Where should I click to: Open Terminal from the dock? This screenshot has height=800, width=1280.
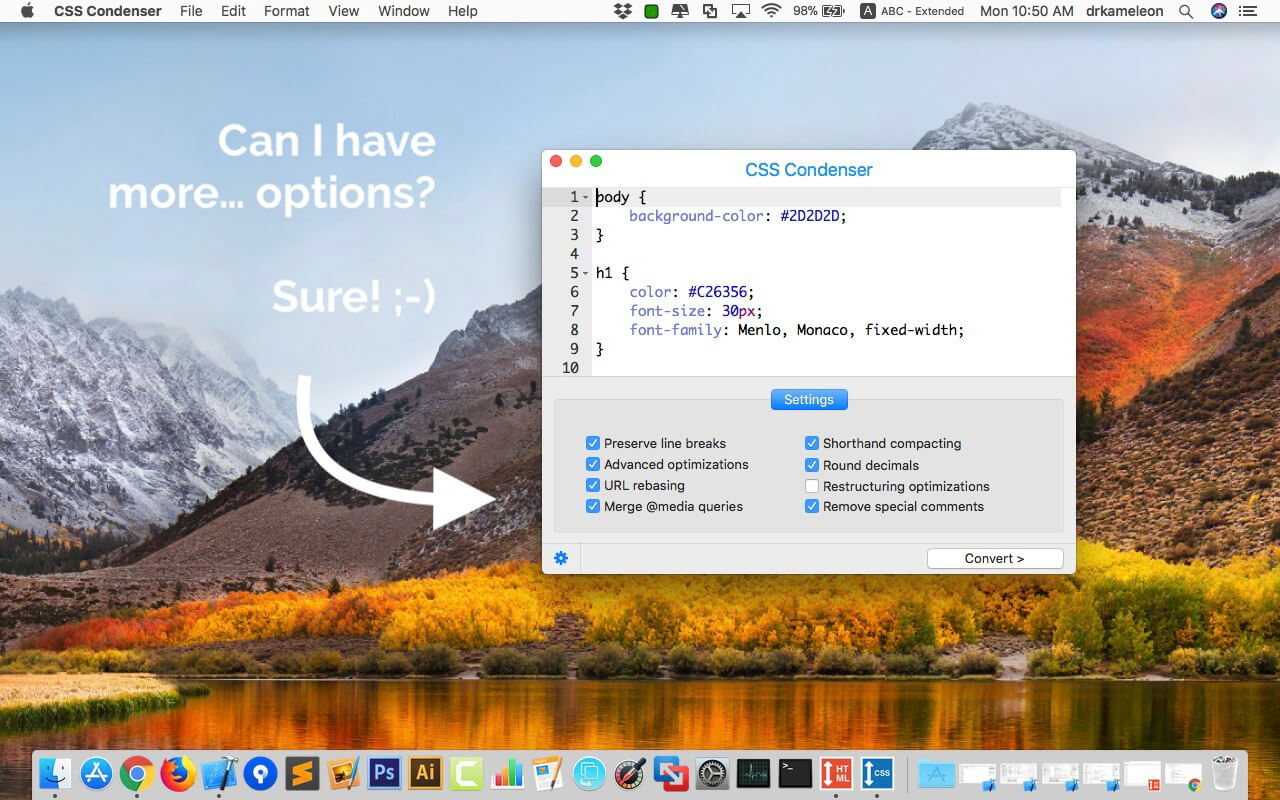tap(795, 773)
